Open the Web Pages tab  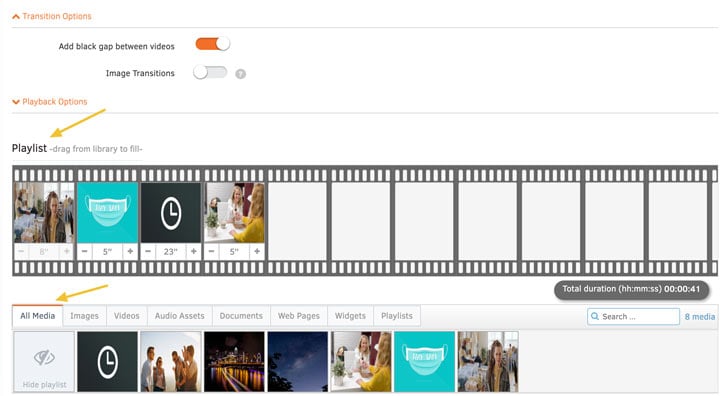299,316
